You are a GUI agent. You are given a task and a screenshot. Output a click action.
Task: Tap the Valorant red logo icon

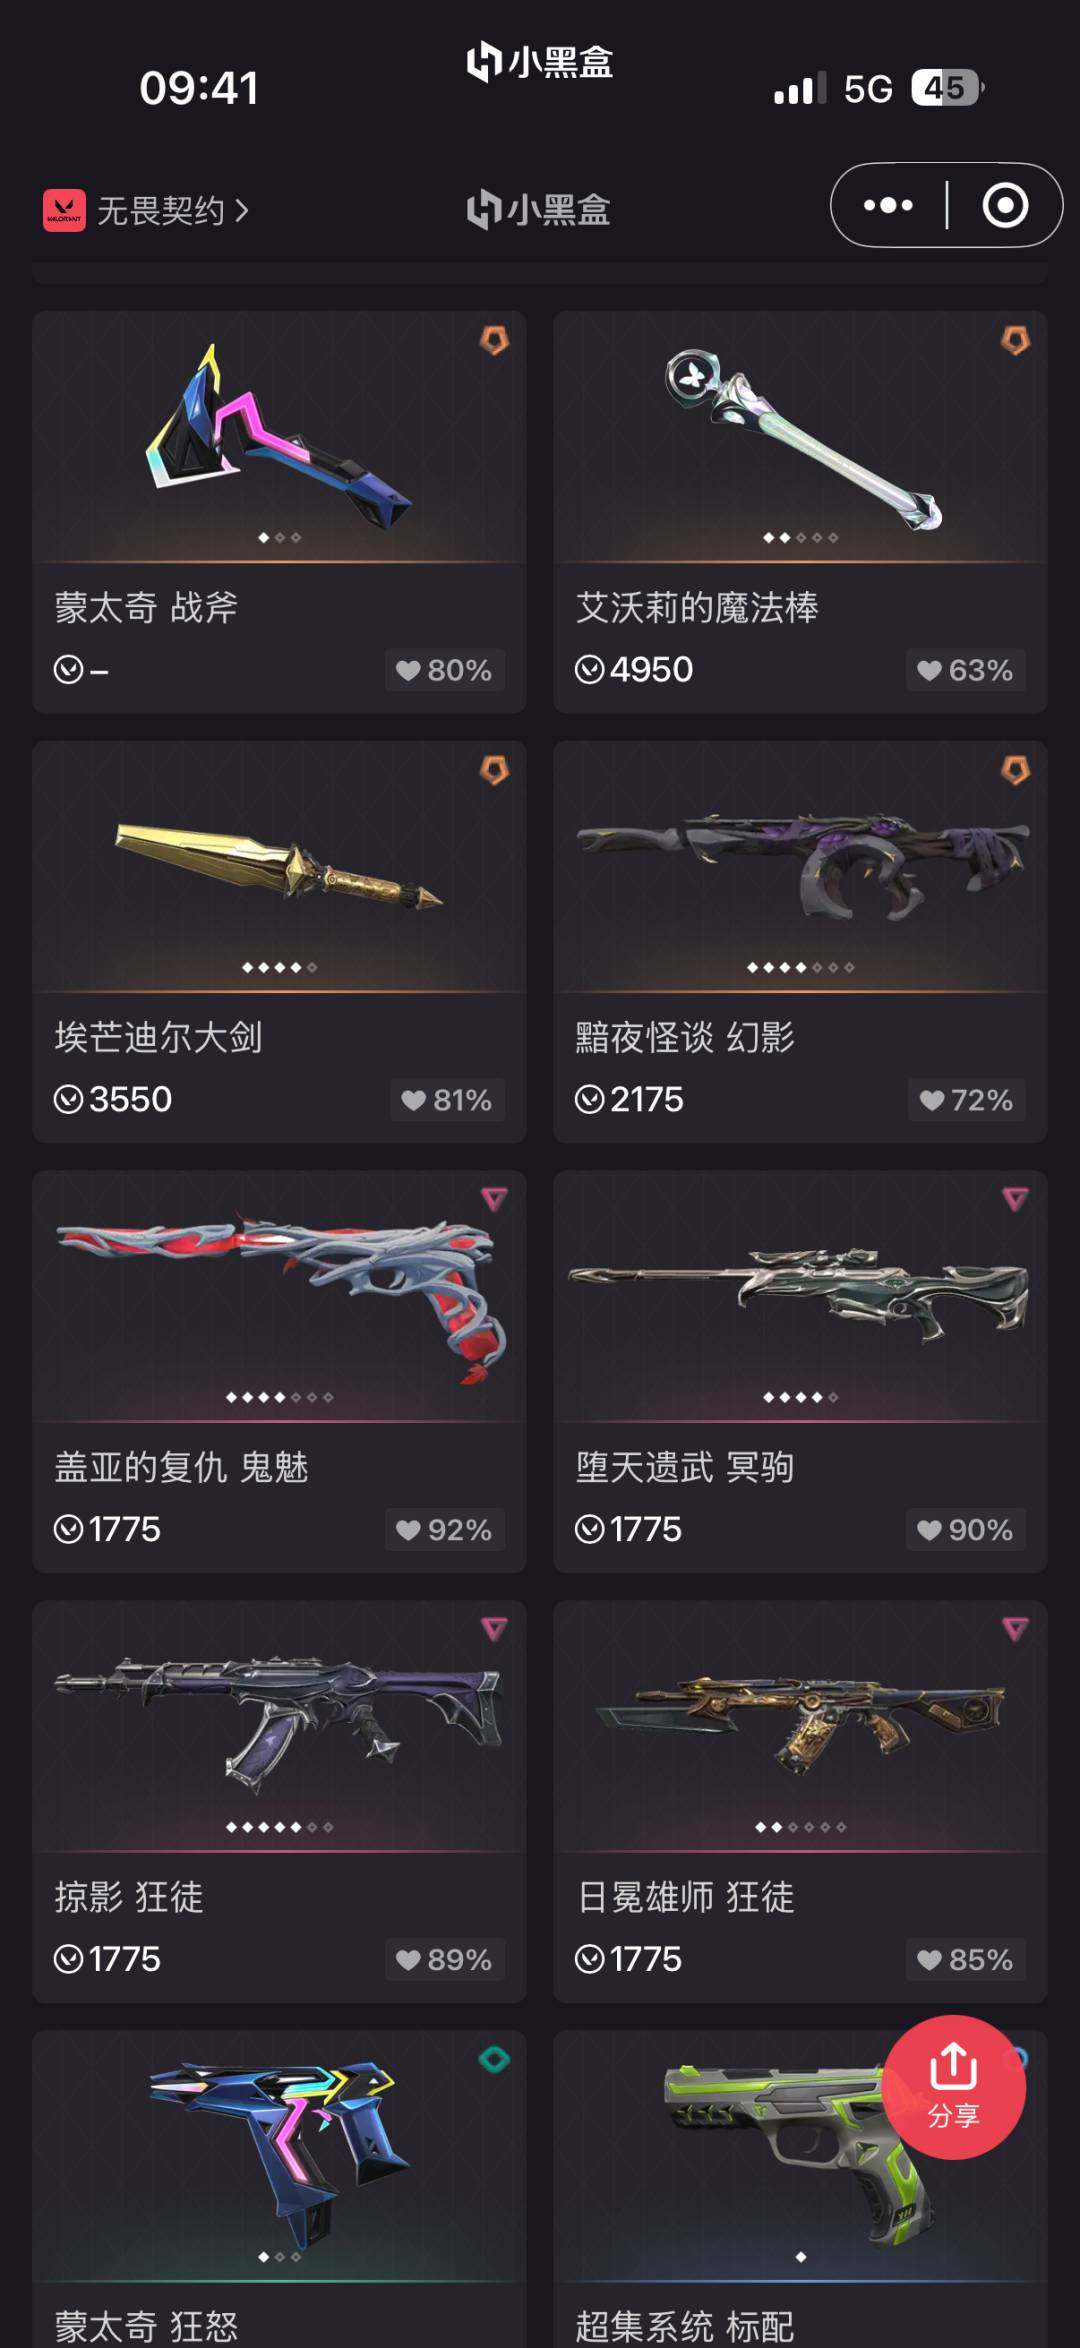64,210
